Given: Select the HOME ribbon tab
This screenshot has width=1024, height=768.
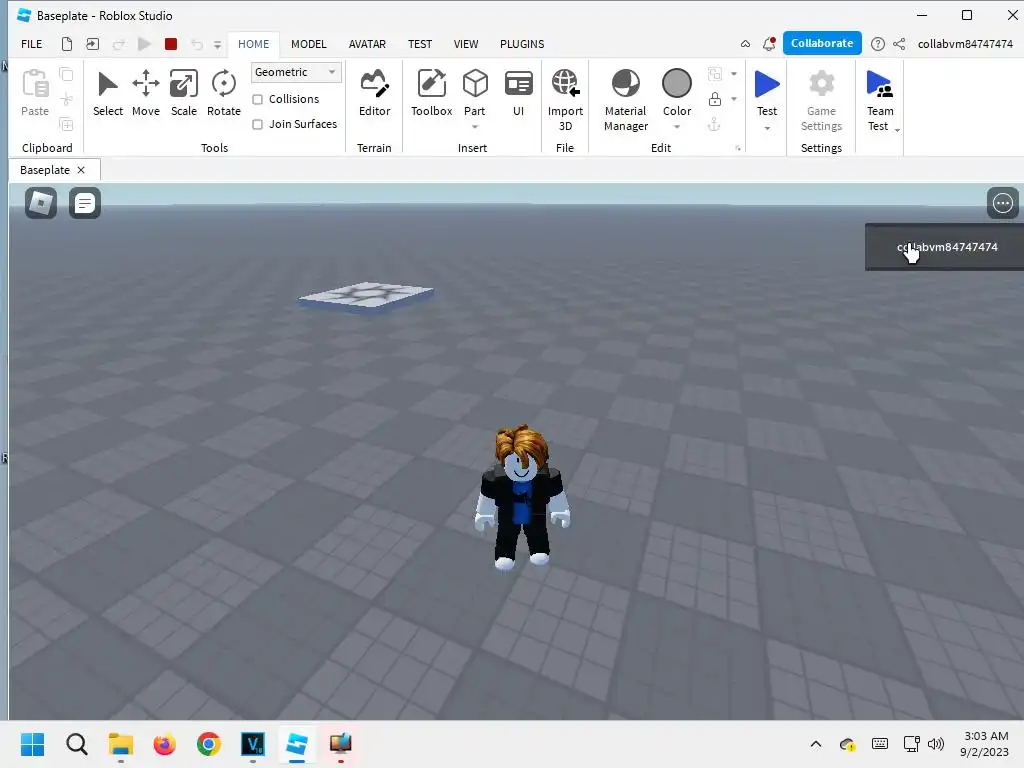Looking at the screenshot, I should pyautogui.click(x=253, y=44).
